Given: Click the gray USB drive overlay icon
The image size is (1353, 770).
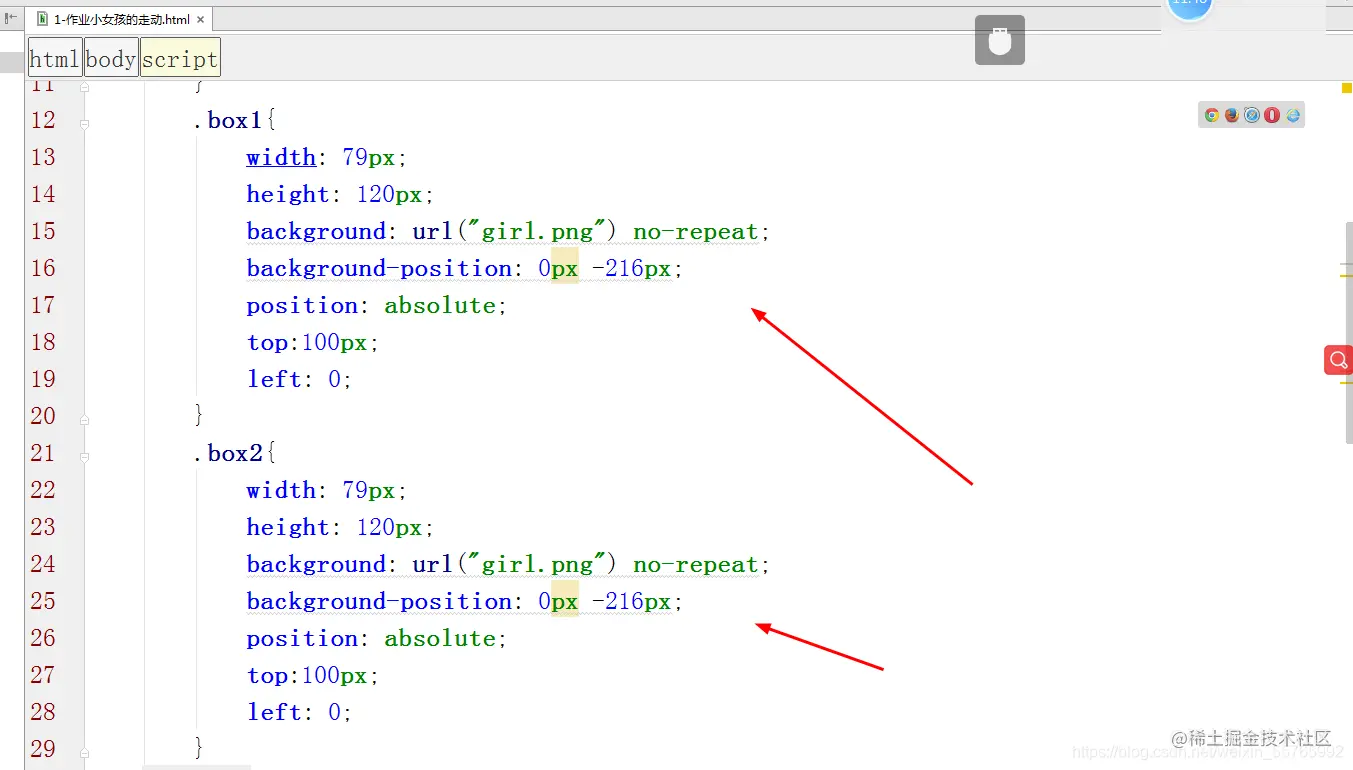Looking at the screenshot, I should (1000, 41).
